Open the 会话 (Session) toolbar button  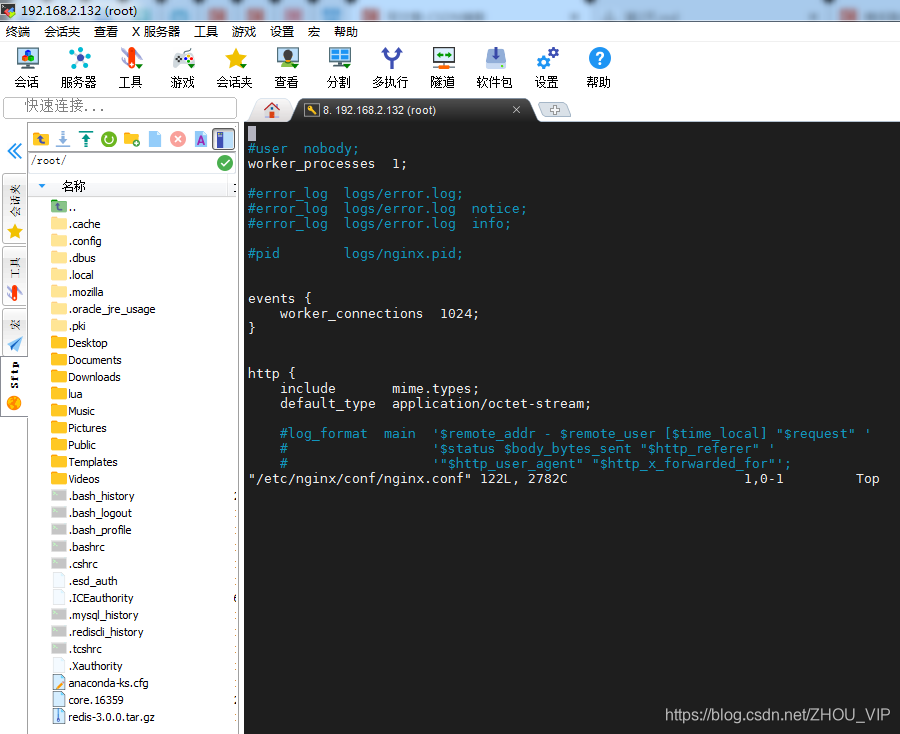tap(27, 68)
